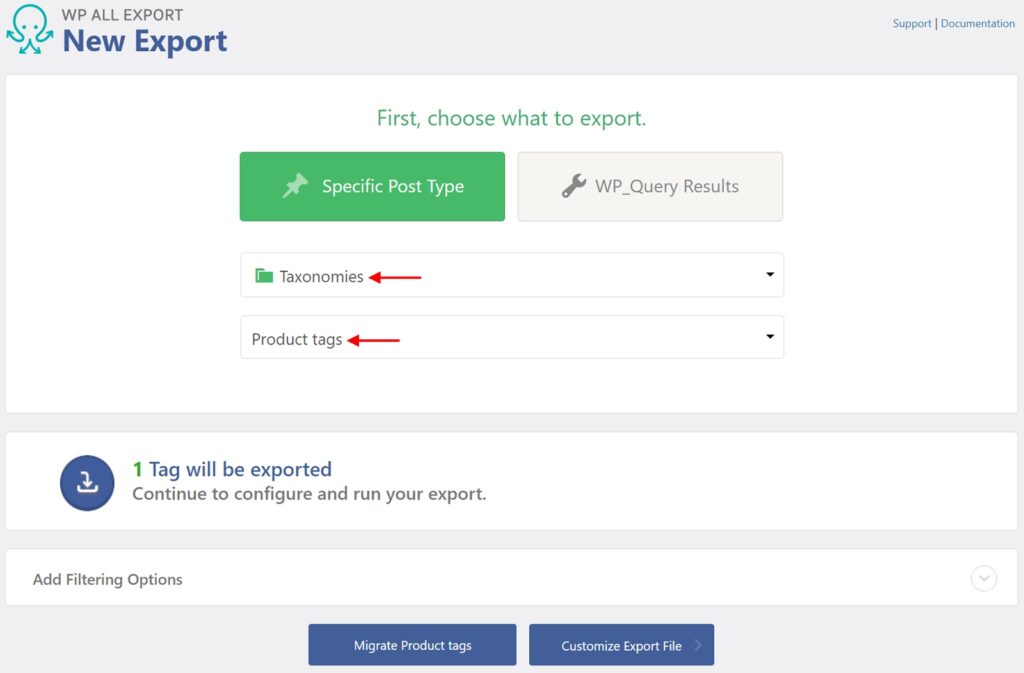
Task: Switch to WP_Query Results mode
Action: click(649, 186)
